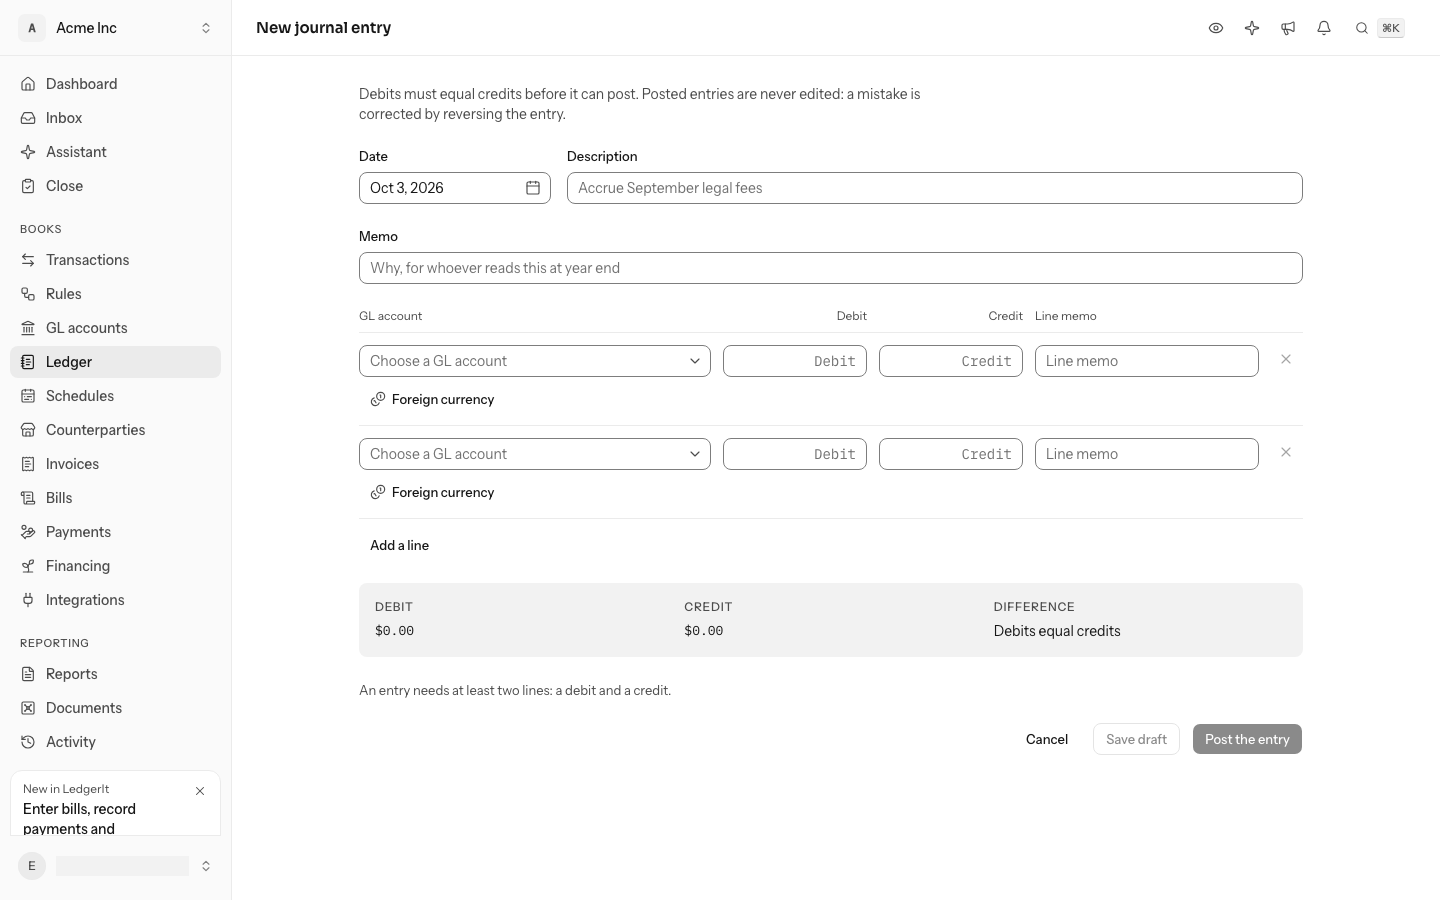The height and width of the screenshot is (900, 1440).
Task: Open the Assistant page in the sidebar
Action: click(116, 152)
